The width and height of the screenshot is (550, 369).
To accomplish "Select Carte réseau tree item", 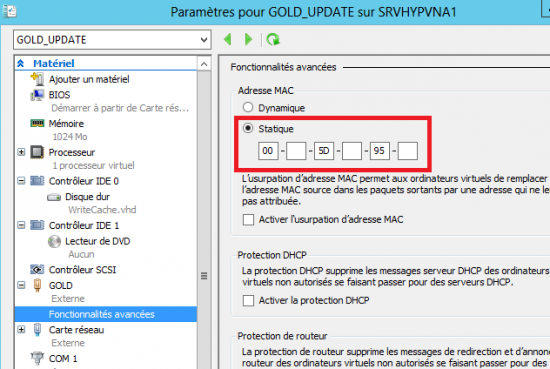I will [x=76, y=330].
